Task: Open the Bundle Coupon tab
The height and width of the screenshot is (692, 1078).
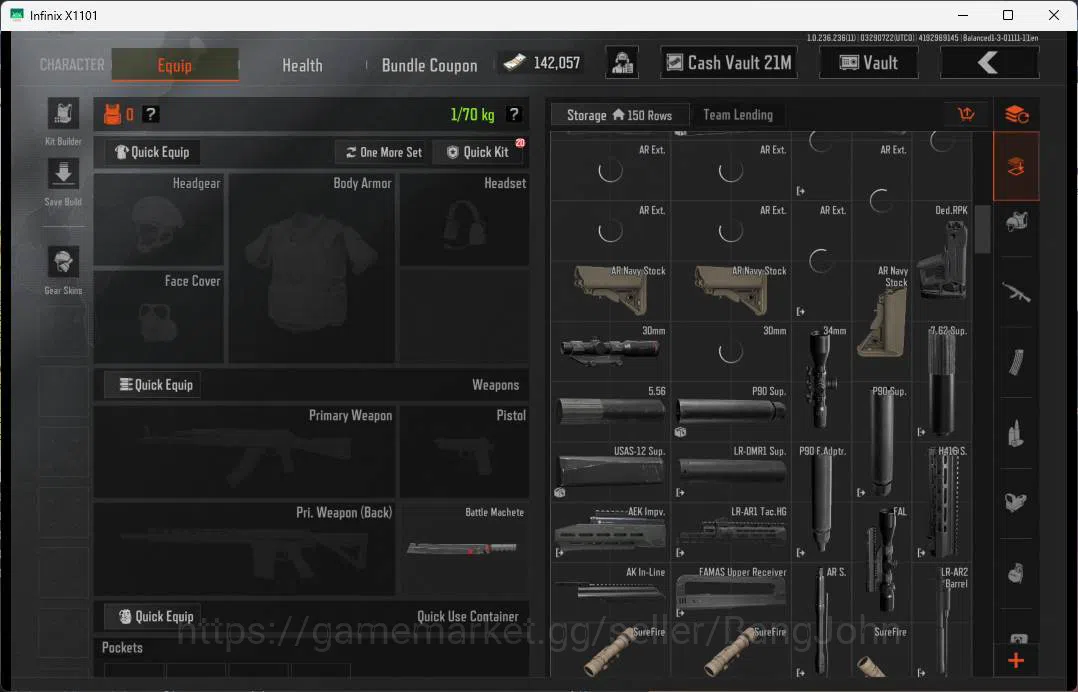Action: point(429,65)
